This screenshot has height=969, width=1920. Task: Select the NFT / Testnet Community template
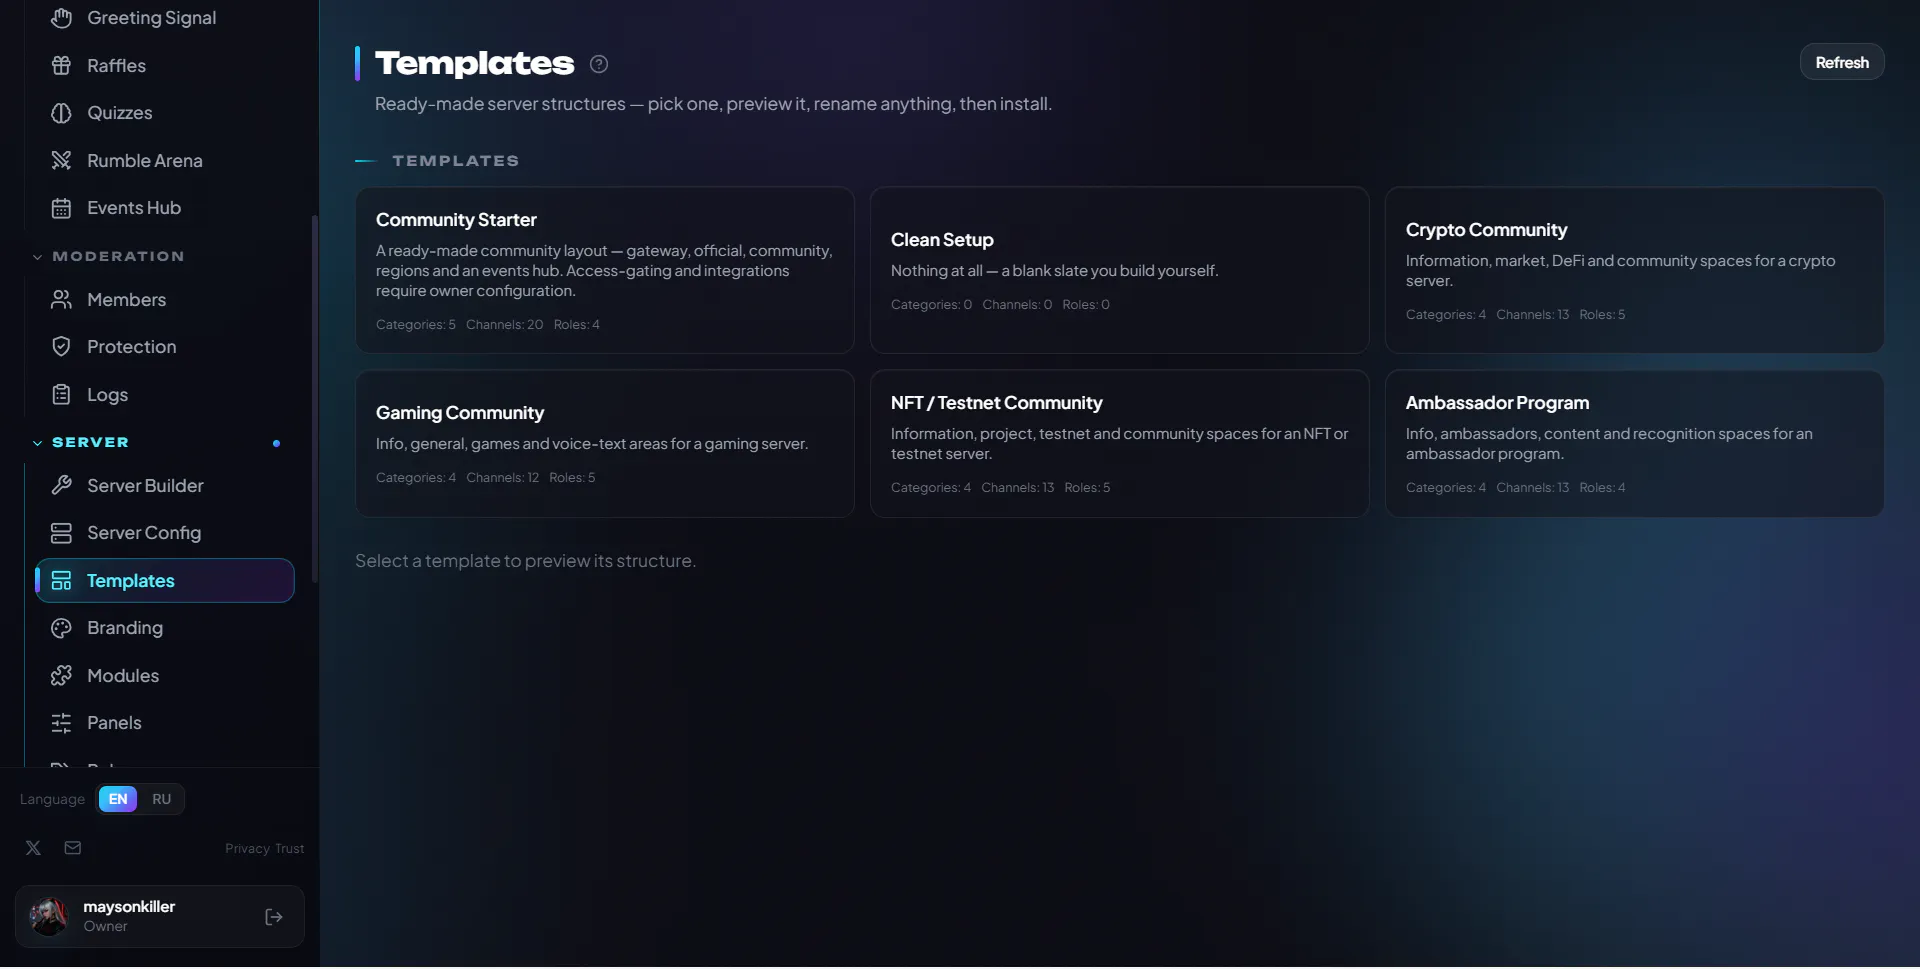pyautogui.click(x=1119, y=444)
